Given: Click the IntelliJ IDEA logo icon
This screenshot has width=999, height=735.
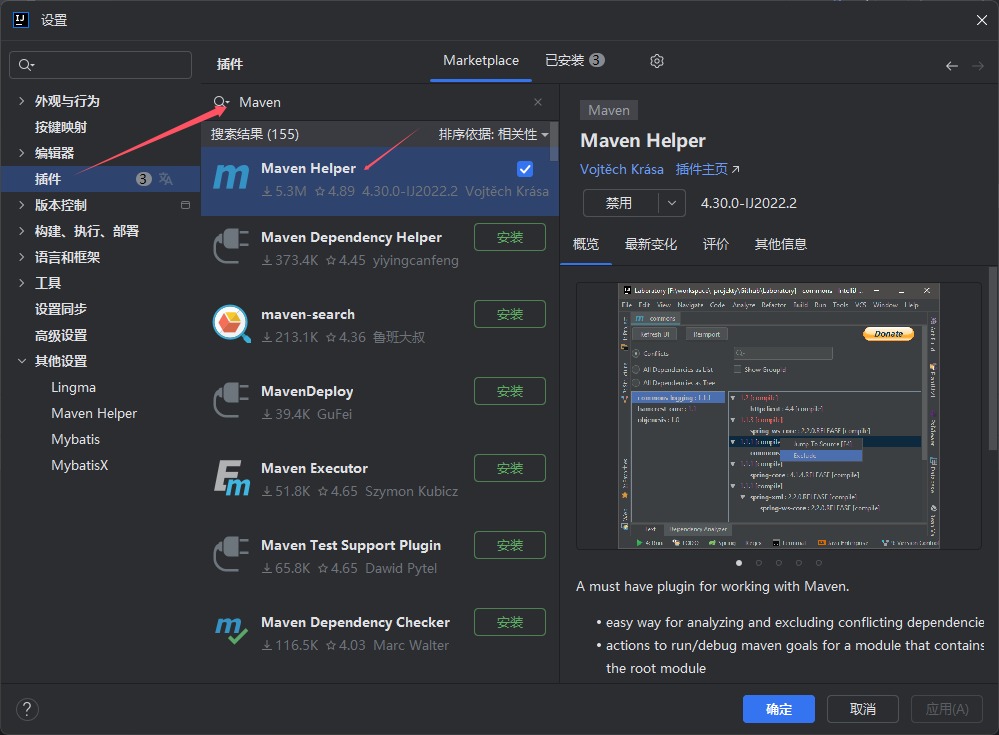Looking at the screenshot, I should pyautogui.click(x=20, y=20).
